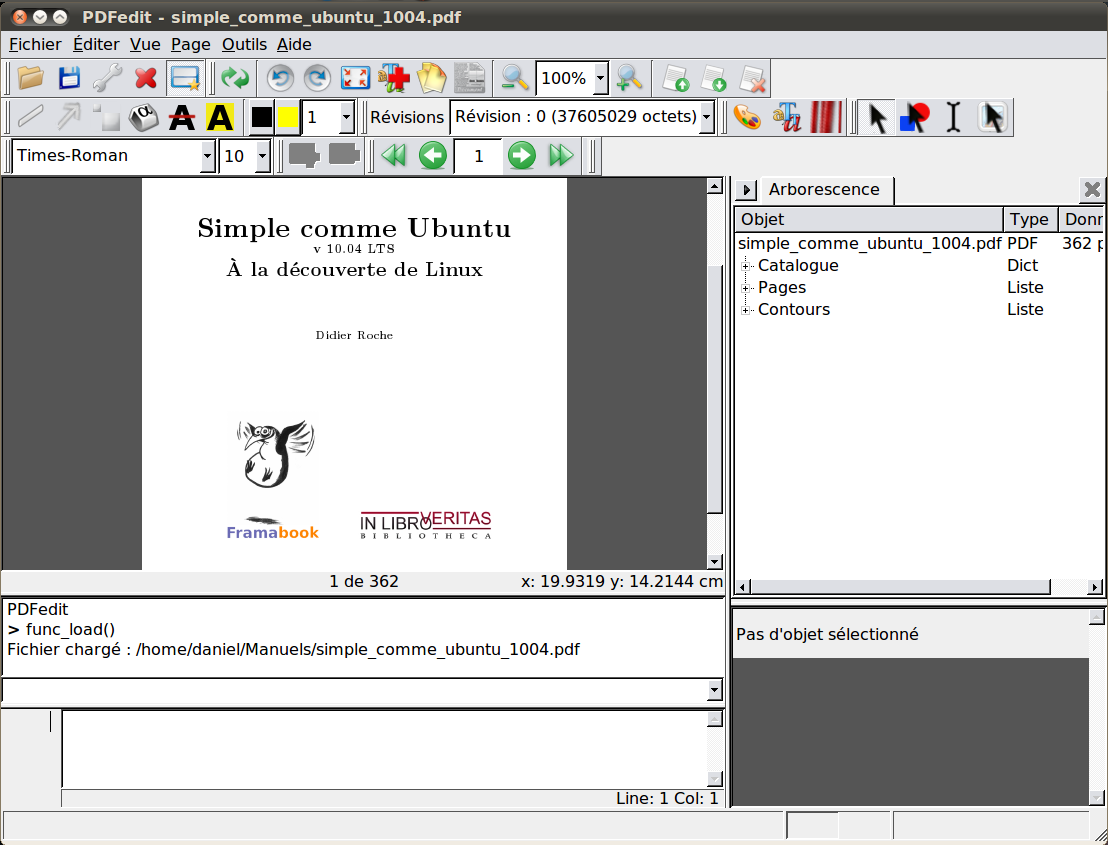
Task: Click the green next page arrow
Action: pos(522,156)
